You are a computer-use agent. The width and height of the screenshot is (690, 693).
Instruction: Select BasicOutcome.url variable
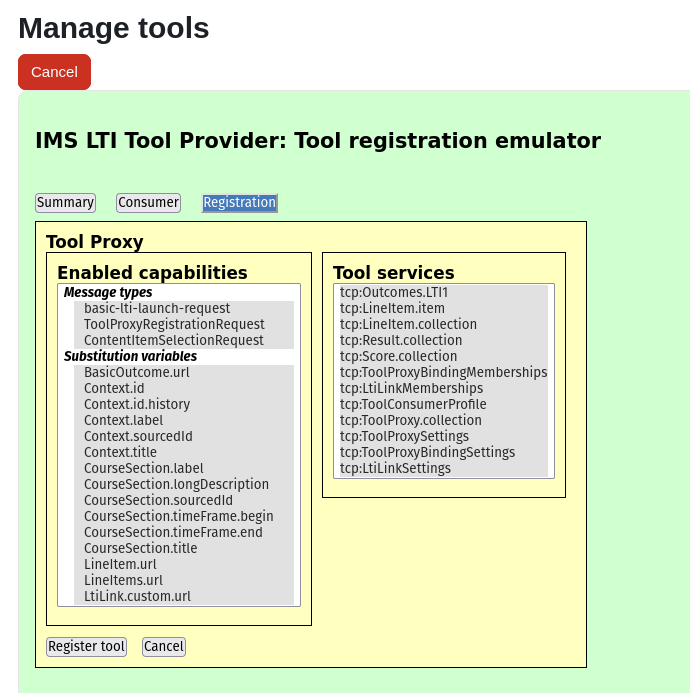pos(184,373)
